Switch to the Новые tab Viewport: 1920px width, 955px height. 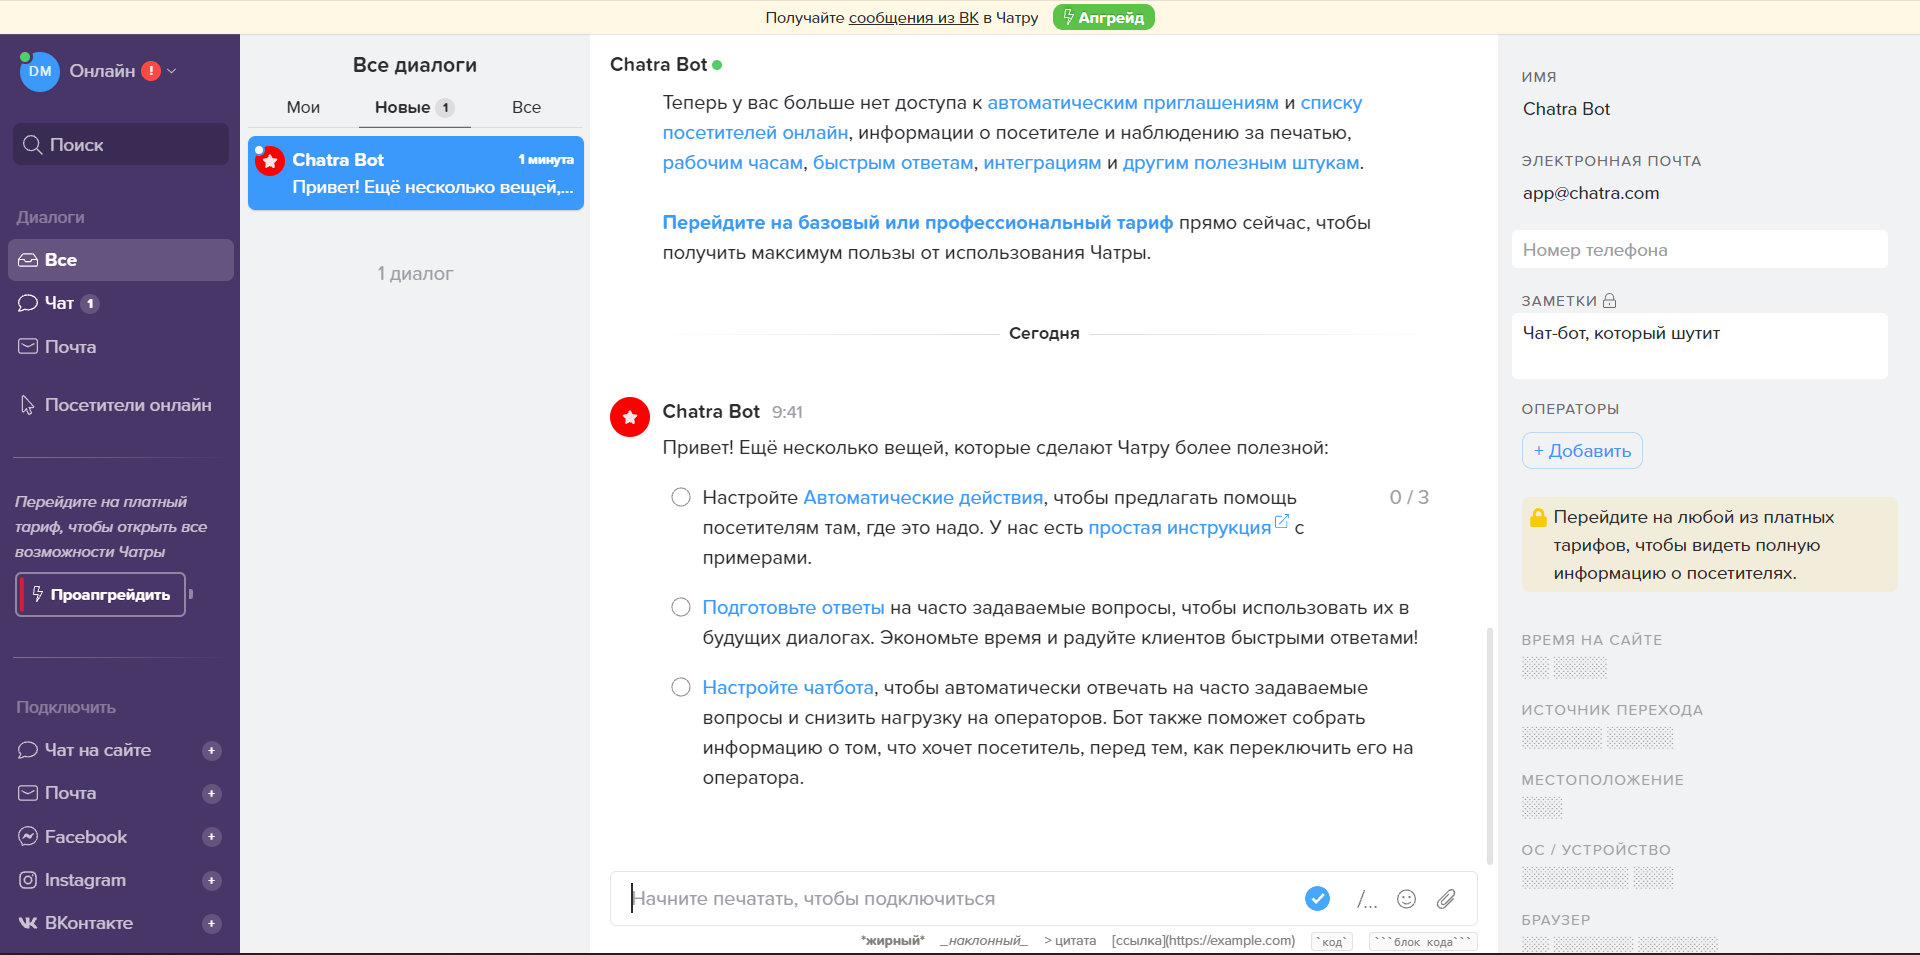(414, 107)
